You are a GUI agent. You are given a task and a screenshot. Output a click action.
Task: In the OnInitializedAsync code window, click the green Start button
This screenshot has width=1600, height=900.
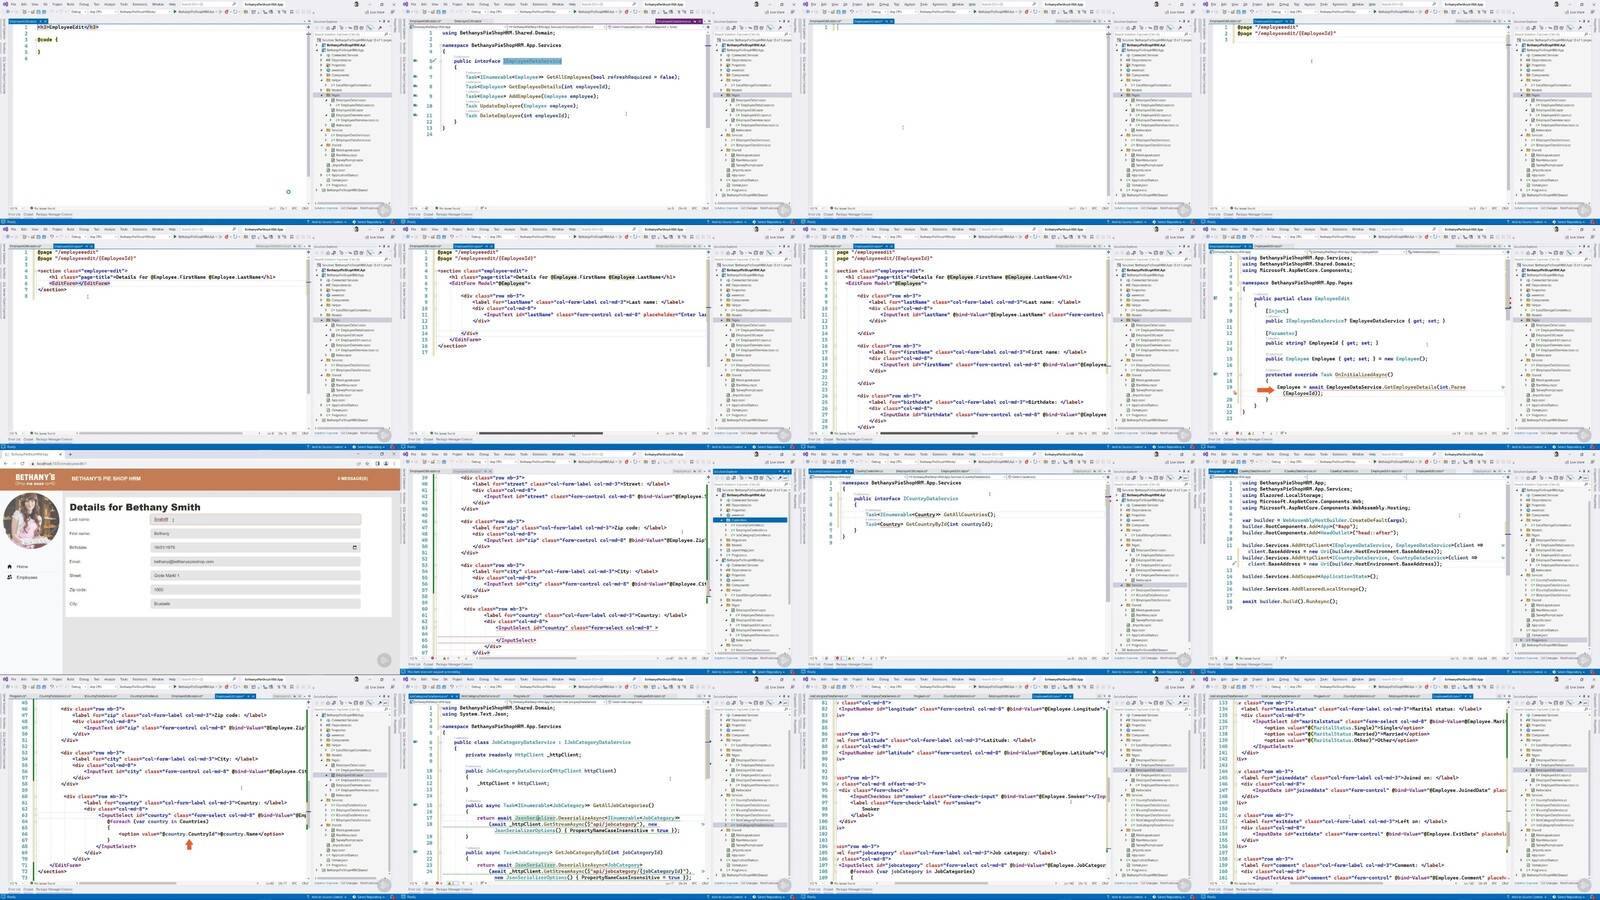tap(1377, 237)
